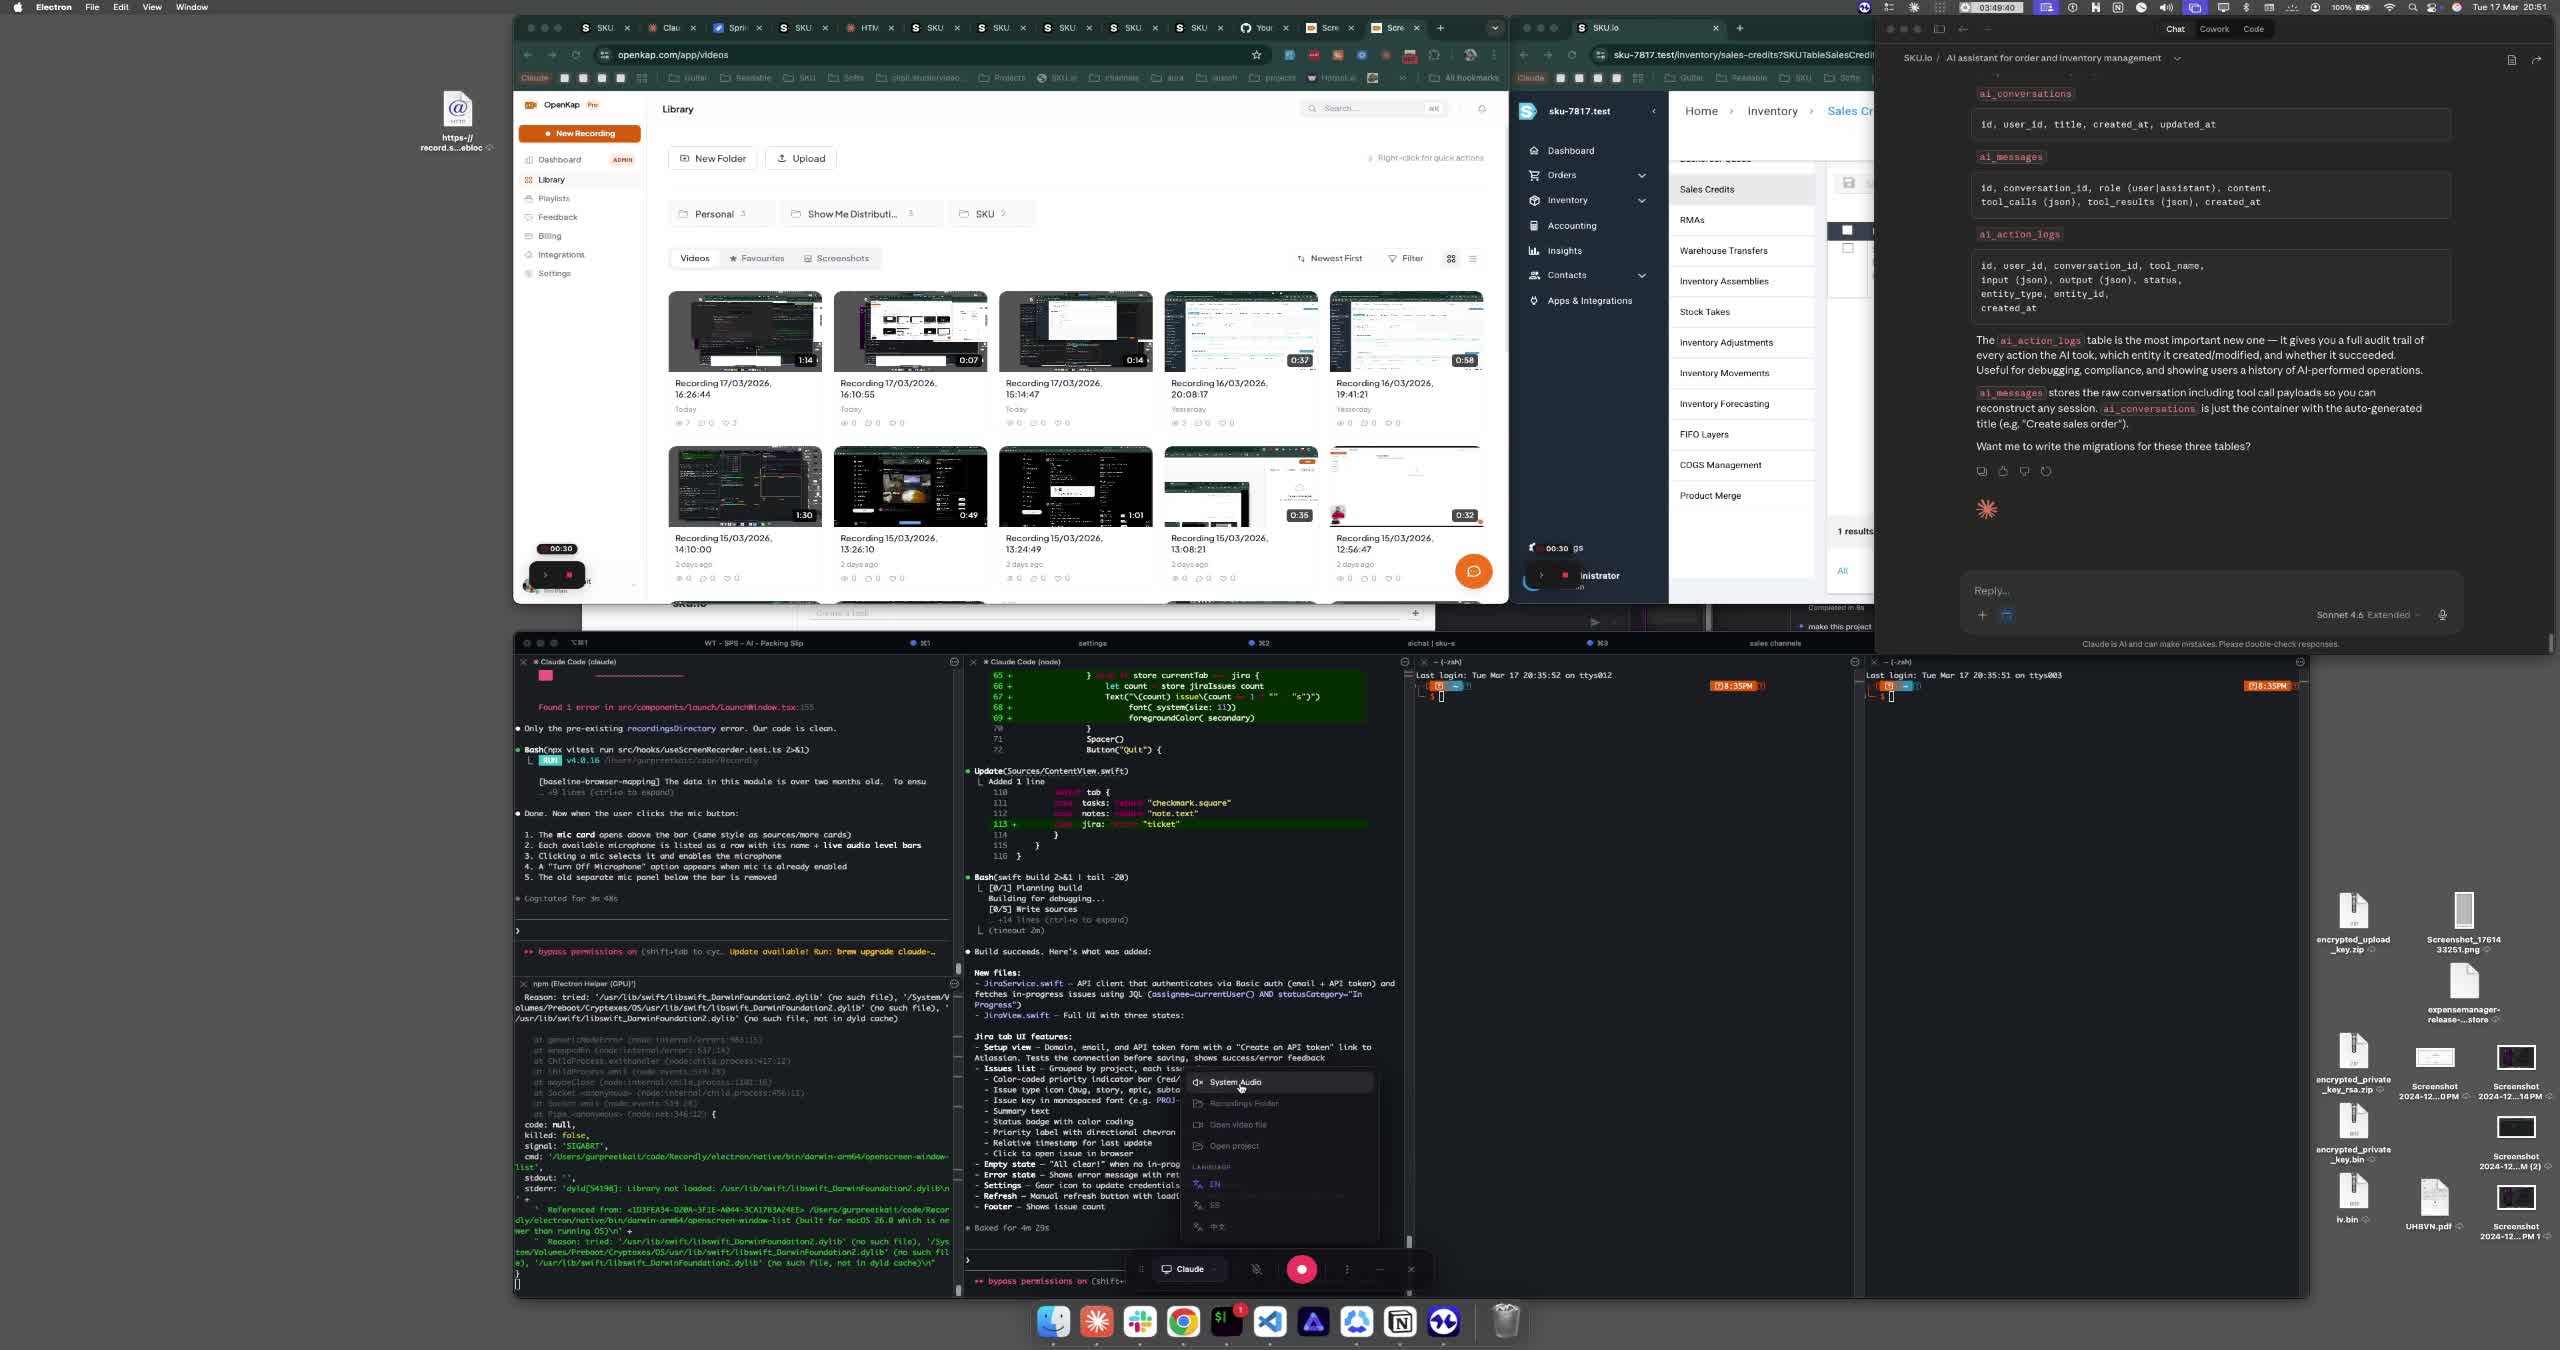Click the microphone dictation icon in reply box

[2442, 615]
